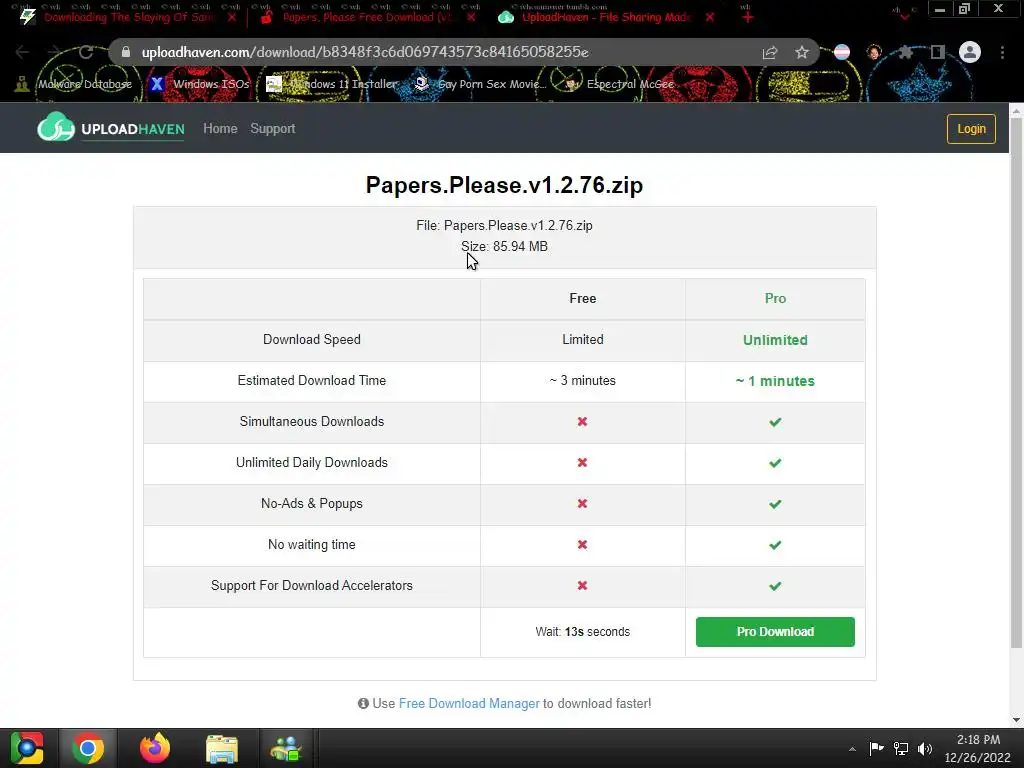The image size is (1024, 768).
Task: Click the forward navigation arrow
Action: point(54,52)
